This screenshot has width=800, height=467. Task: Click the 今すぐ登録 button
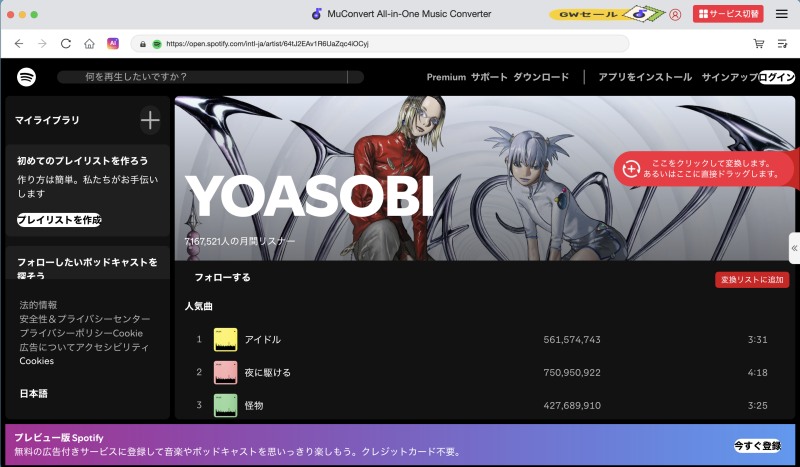(x=758, y=446)
